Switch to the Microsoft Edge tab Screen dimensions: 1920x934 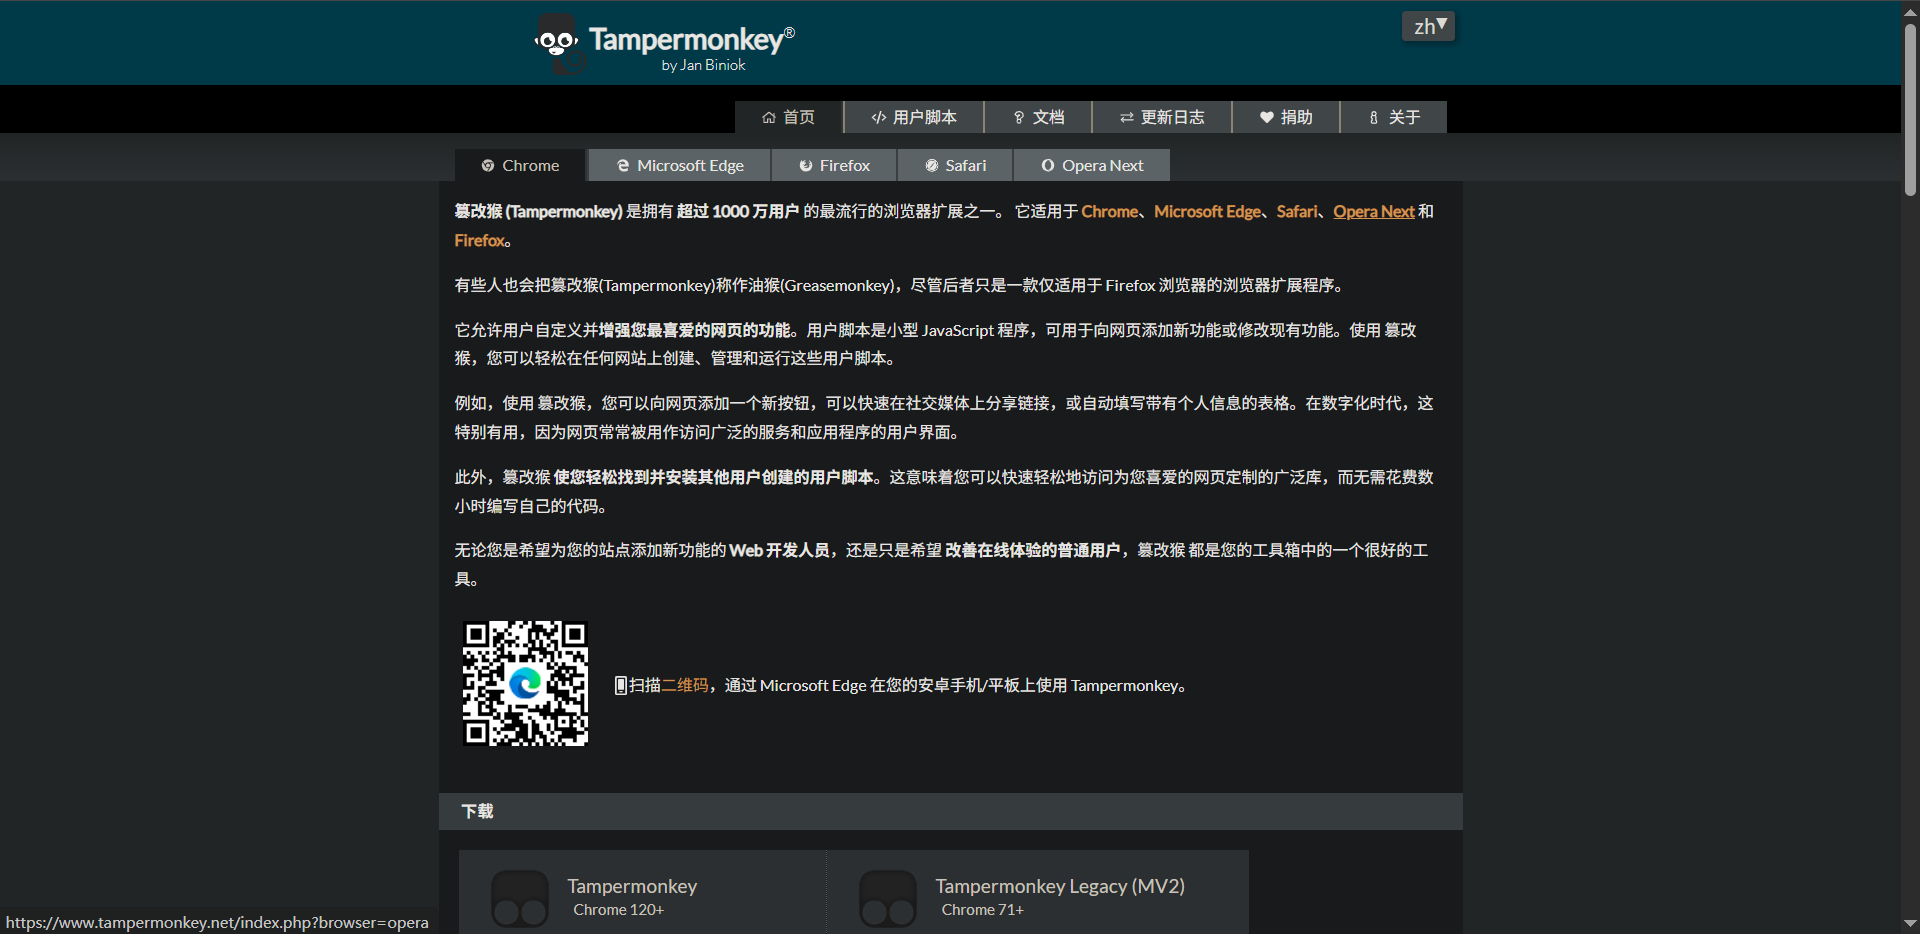tap(680, 166)
